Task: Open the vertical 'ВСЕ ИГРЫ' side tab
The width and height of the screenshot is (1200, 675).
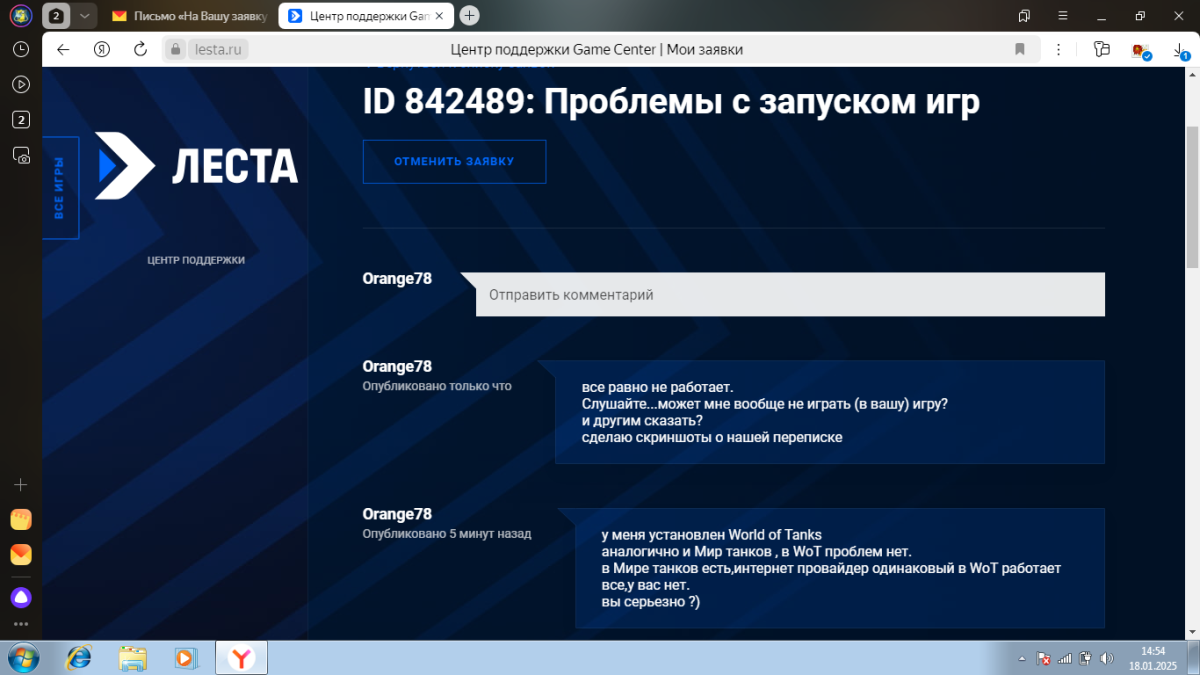Action: 60,188
